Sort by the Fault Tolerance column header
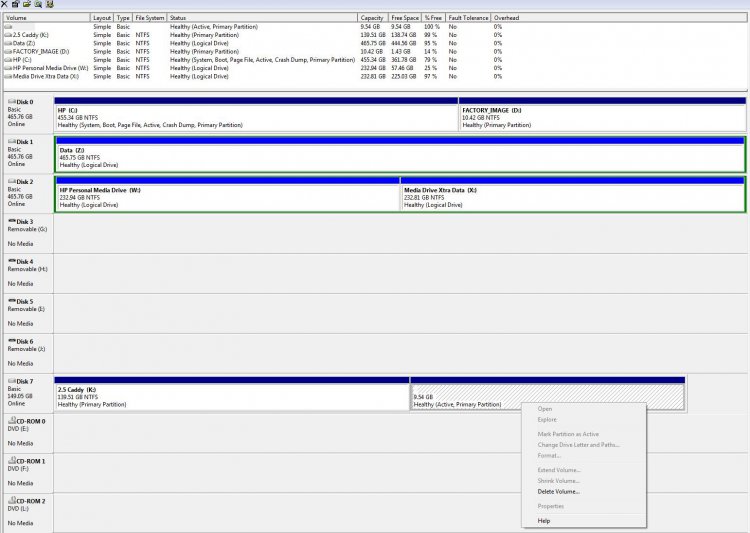 [468, 18]
